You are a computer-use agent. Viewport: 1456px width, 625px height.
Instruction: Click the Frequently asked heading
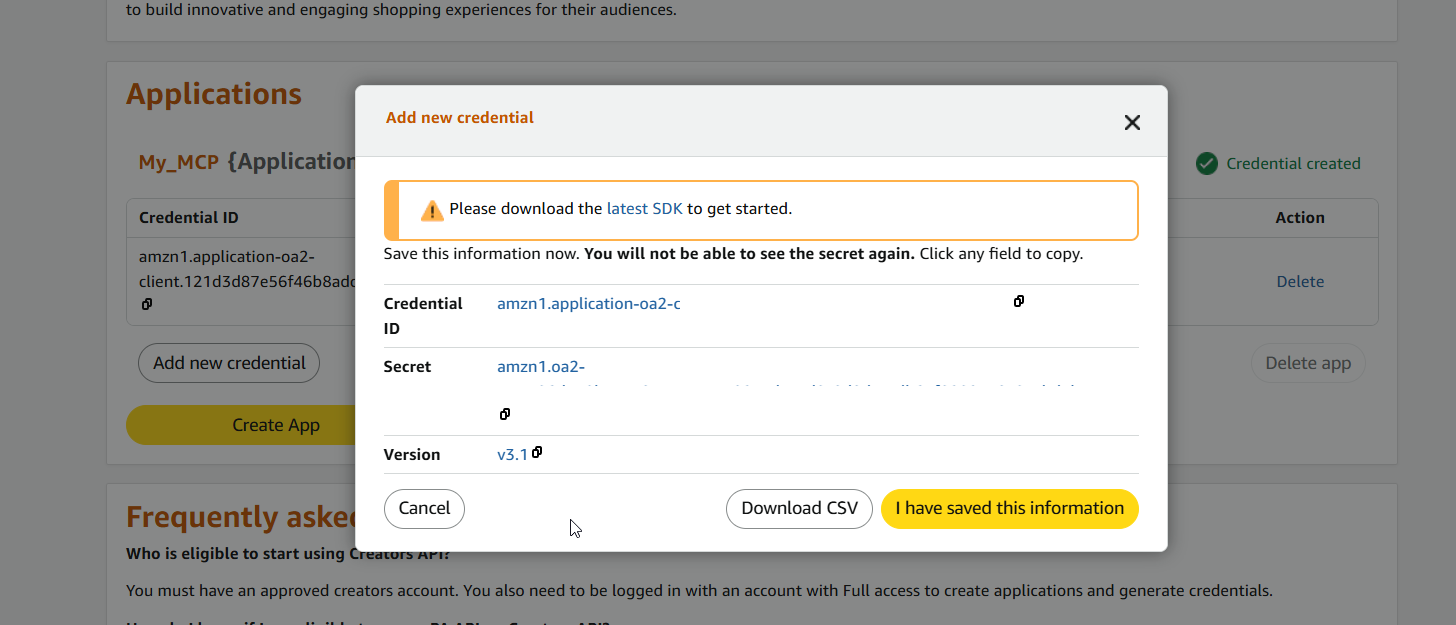[x=241, y=517]
